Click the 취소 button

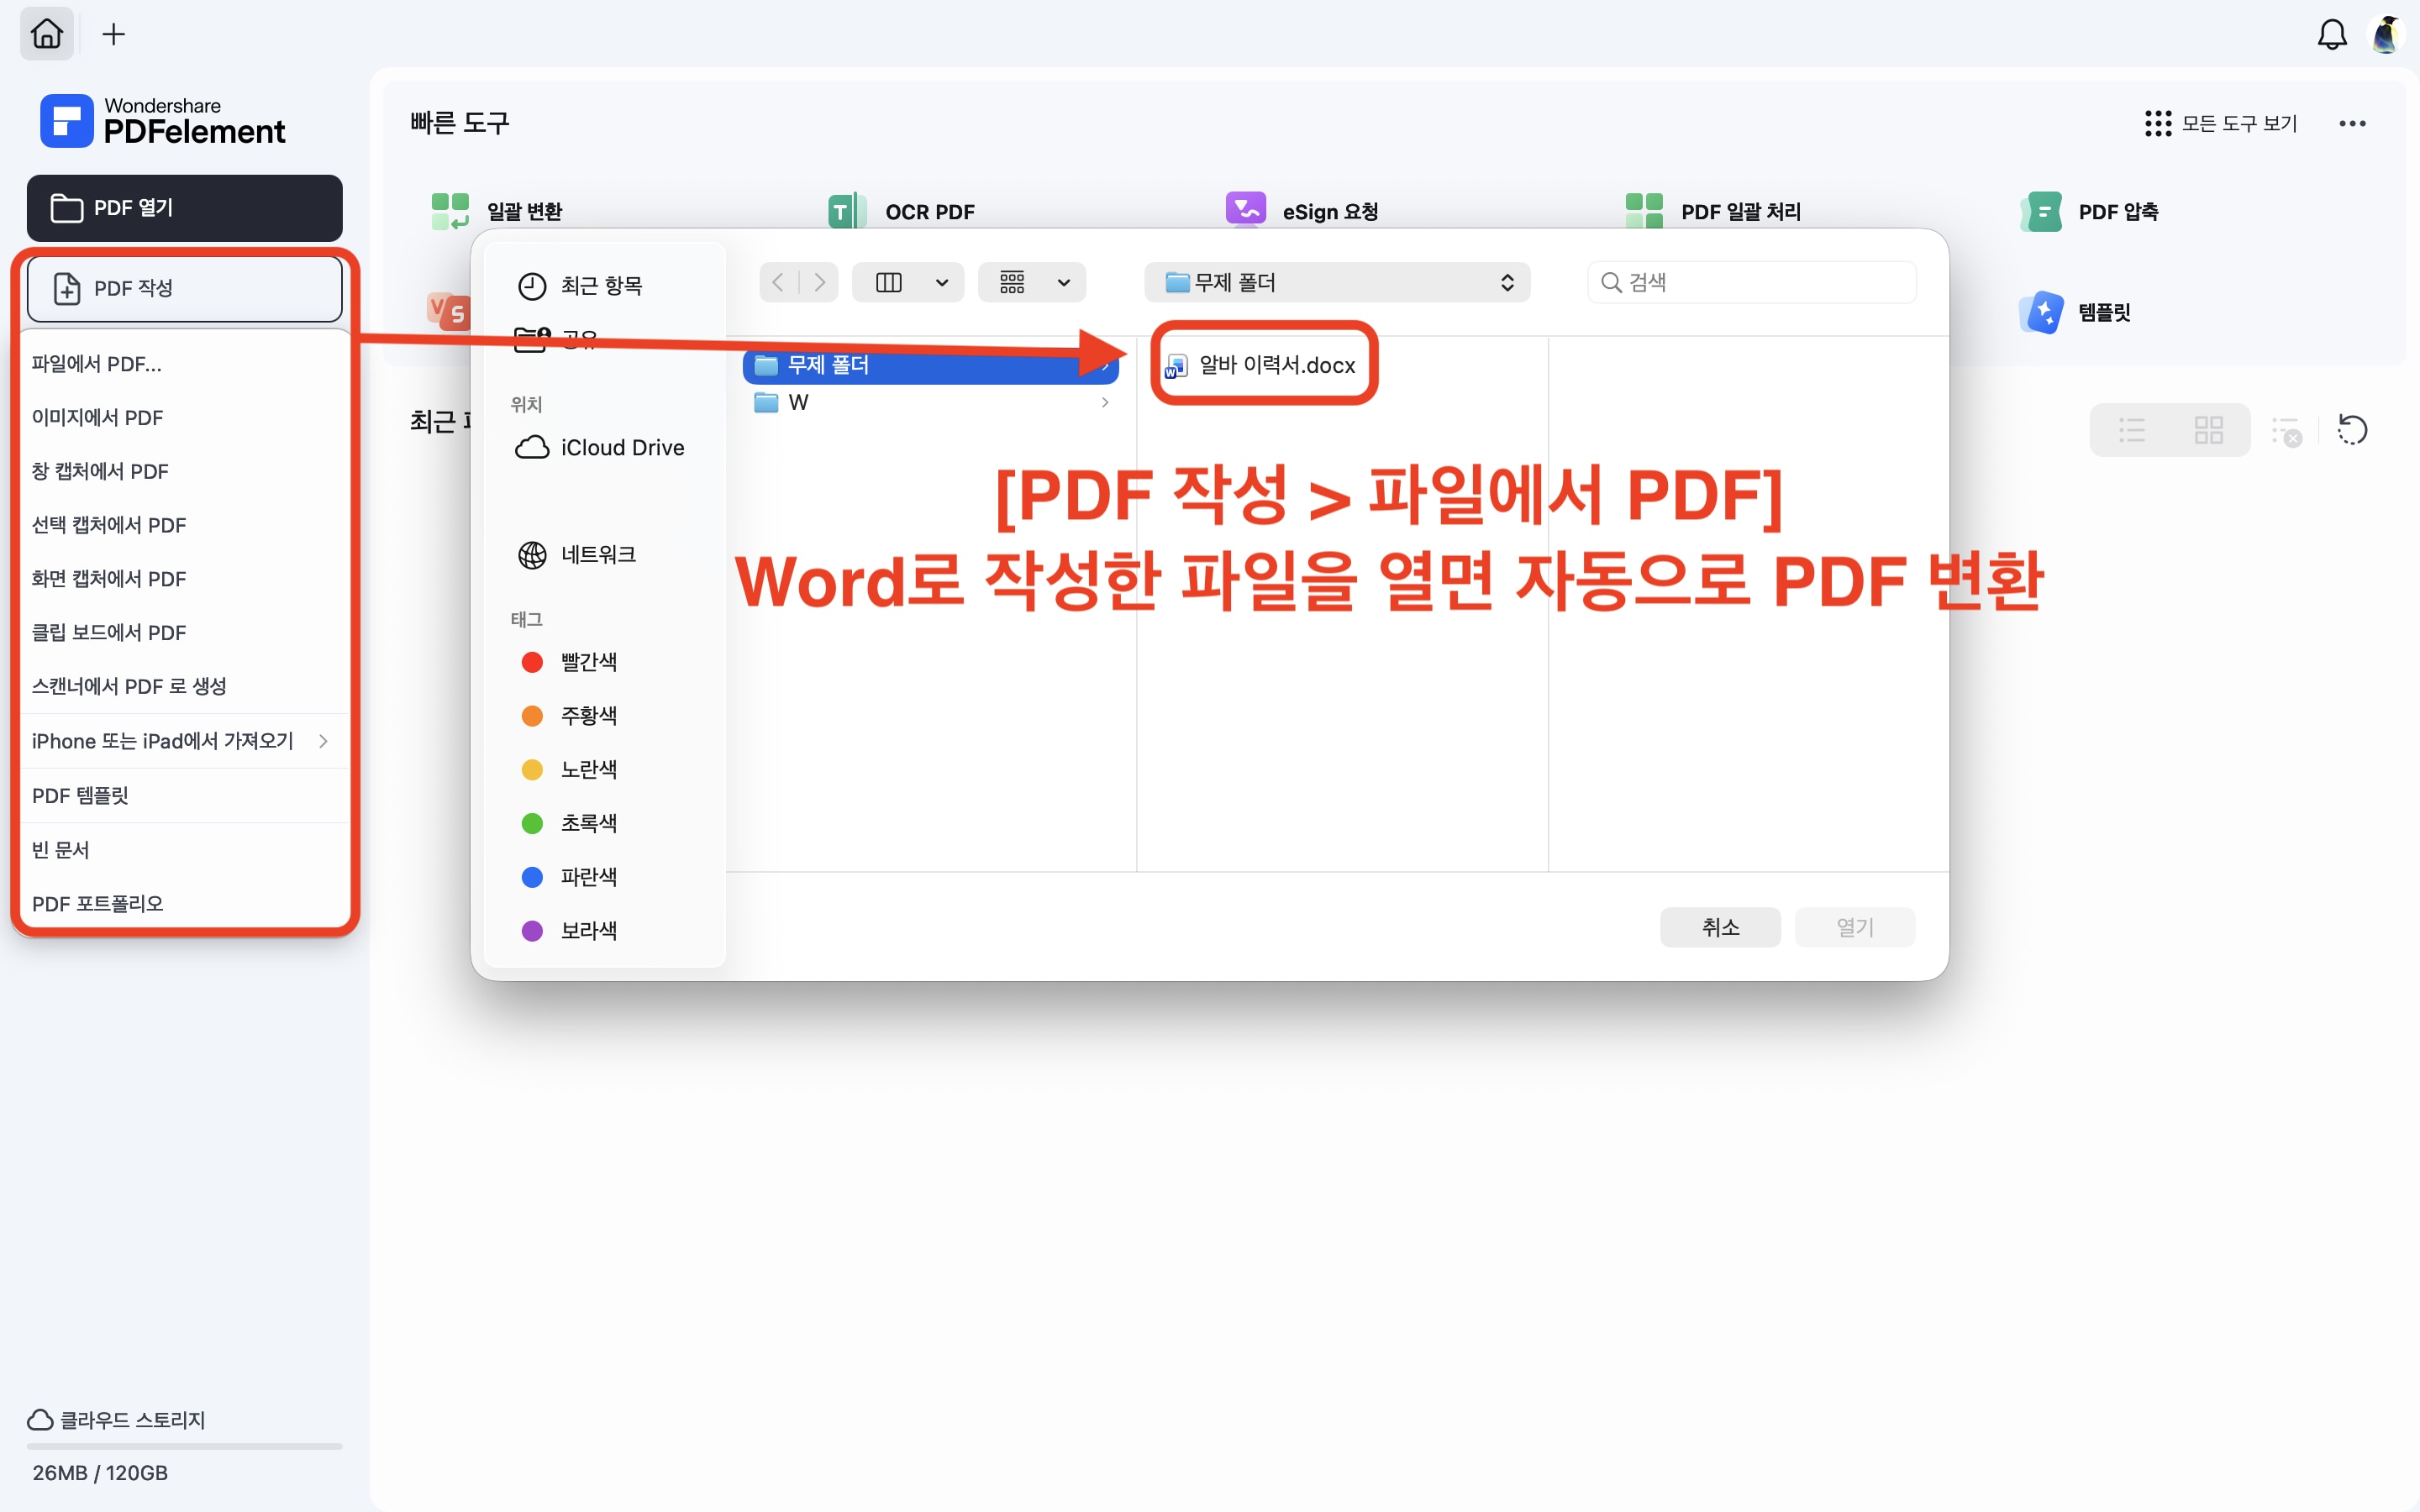(1719, 927)
